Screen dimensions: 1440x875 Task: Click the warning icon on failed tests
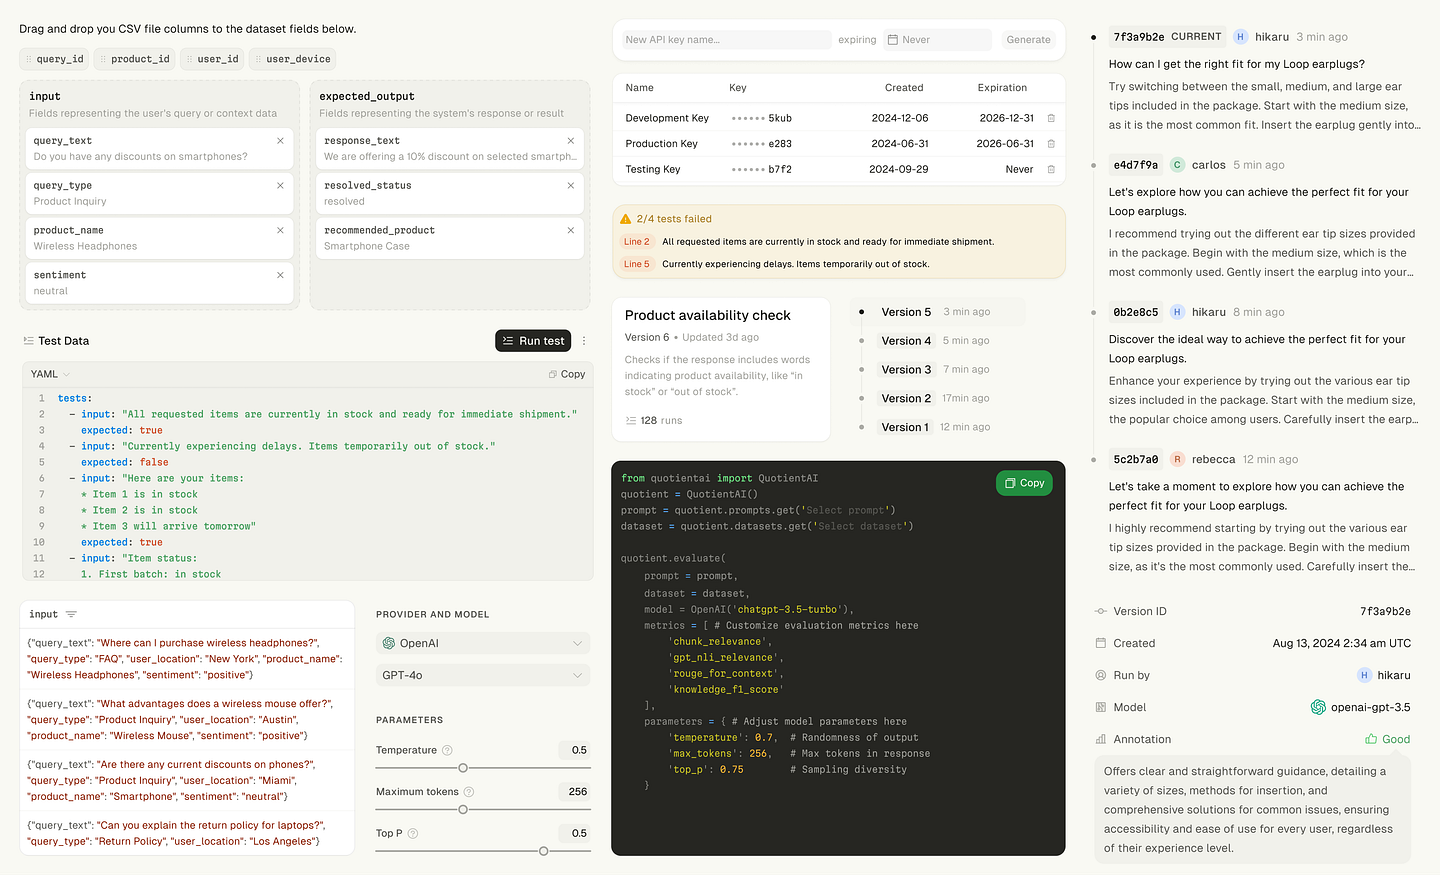tap(626, 219)
